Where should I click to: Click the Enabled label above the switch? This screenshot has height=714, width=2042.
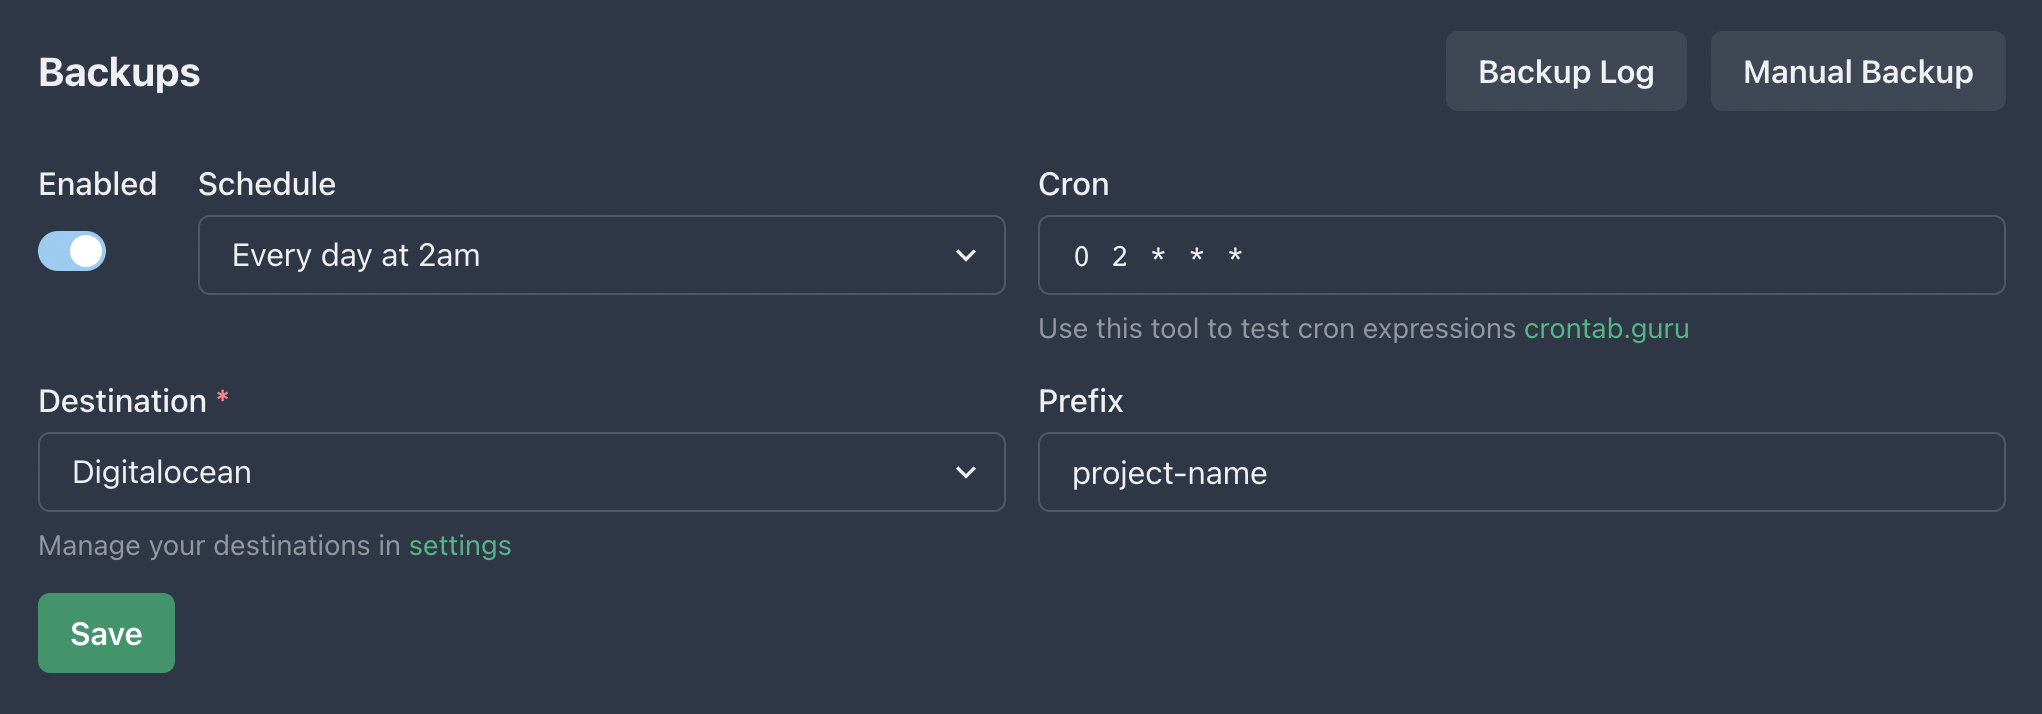coord(97,184)
